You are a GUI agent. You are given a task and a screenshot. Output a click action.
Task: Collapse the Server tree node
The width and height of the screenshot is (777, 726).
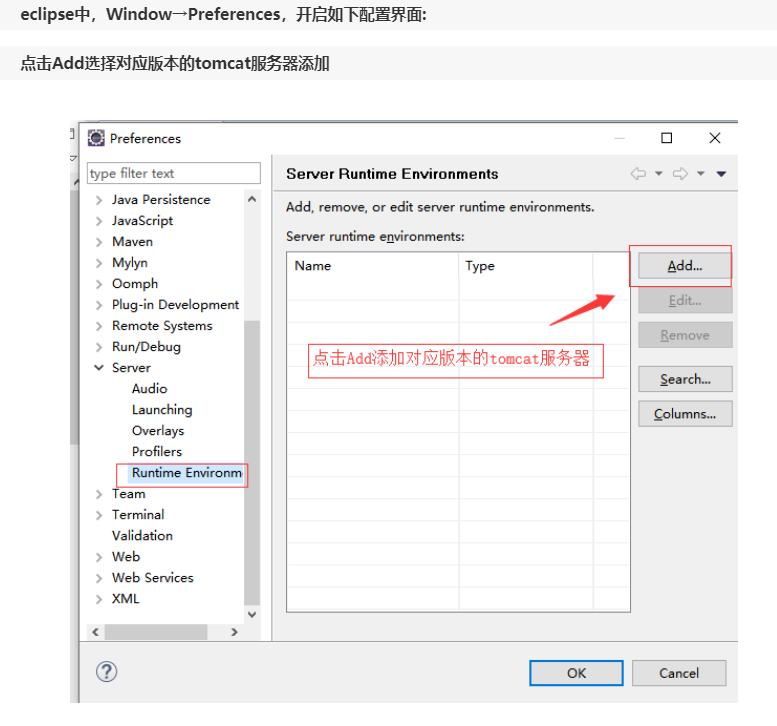[x=99, y=368]
